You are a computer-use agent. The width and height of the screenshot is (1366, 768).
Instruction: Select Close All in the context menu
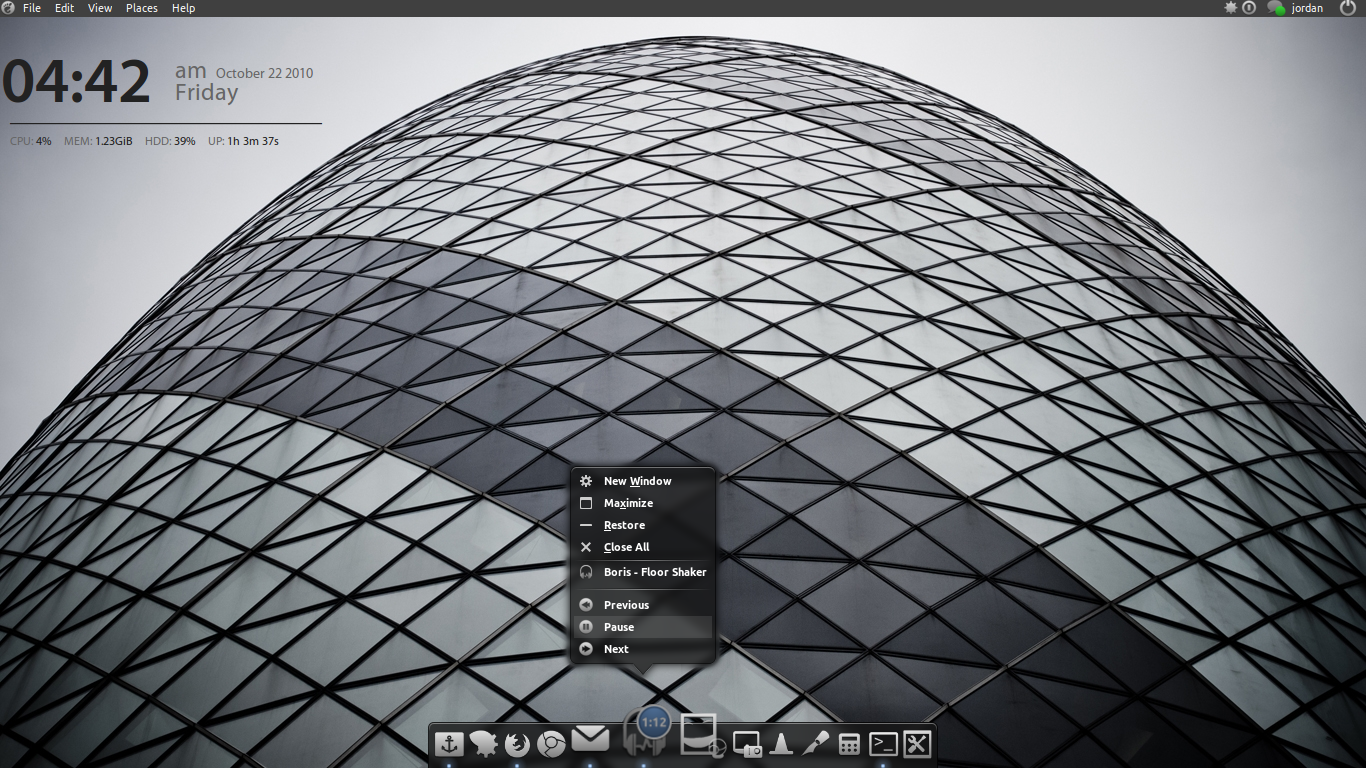pyautogui.click(x=643, y=547)
